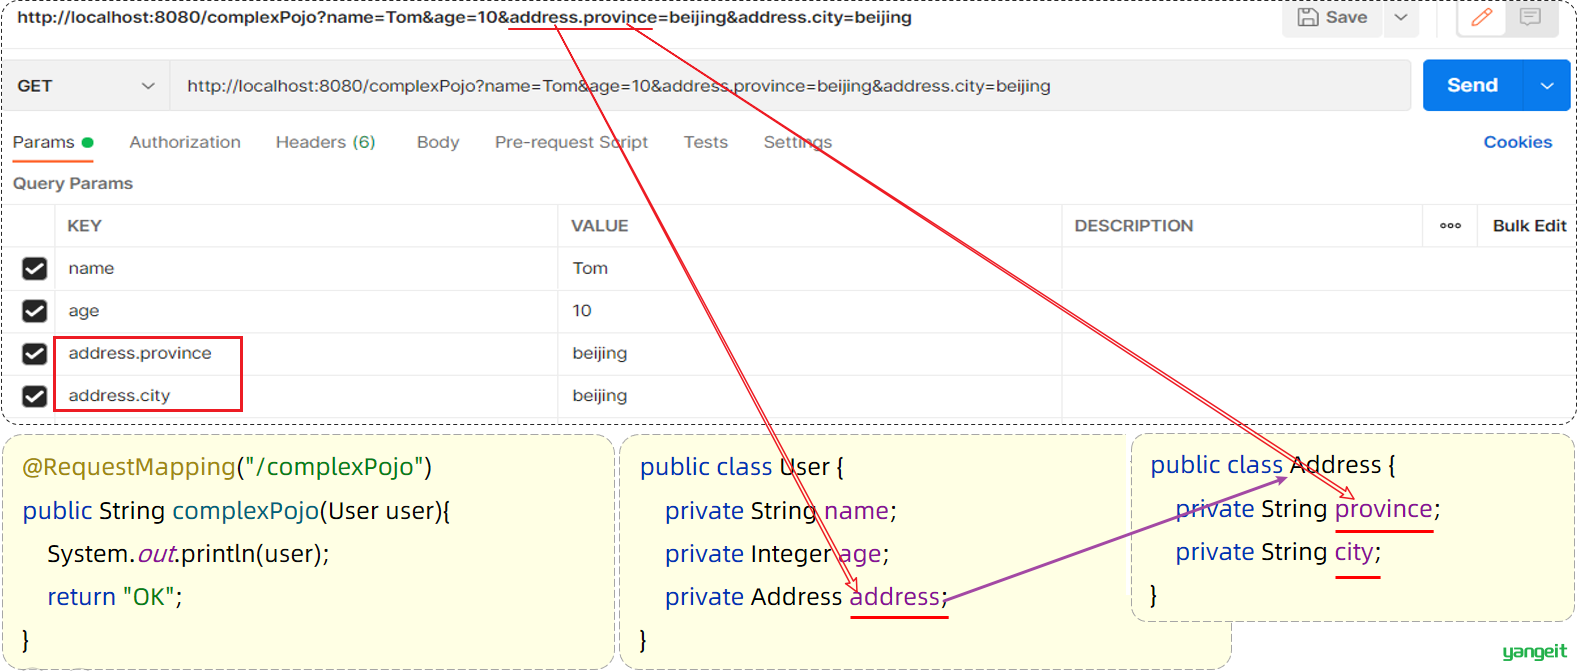
Task: Switch to the Tests tab
Action: pyautogui.click(x=706, y=142)
